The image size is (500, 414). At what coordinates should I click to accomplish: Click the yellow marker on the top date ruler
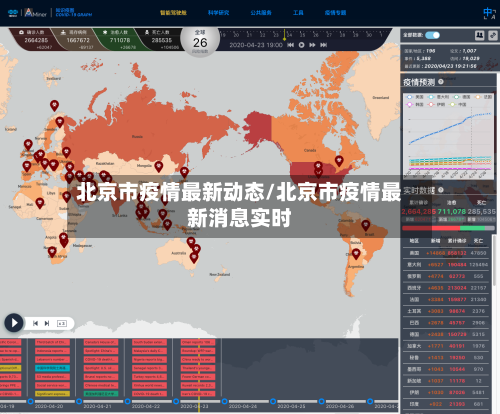point(284,35)
